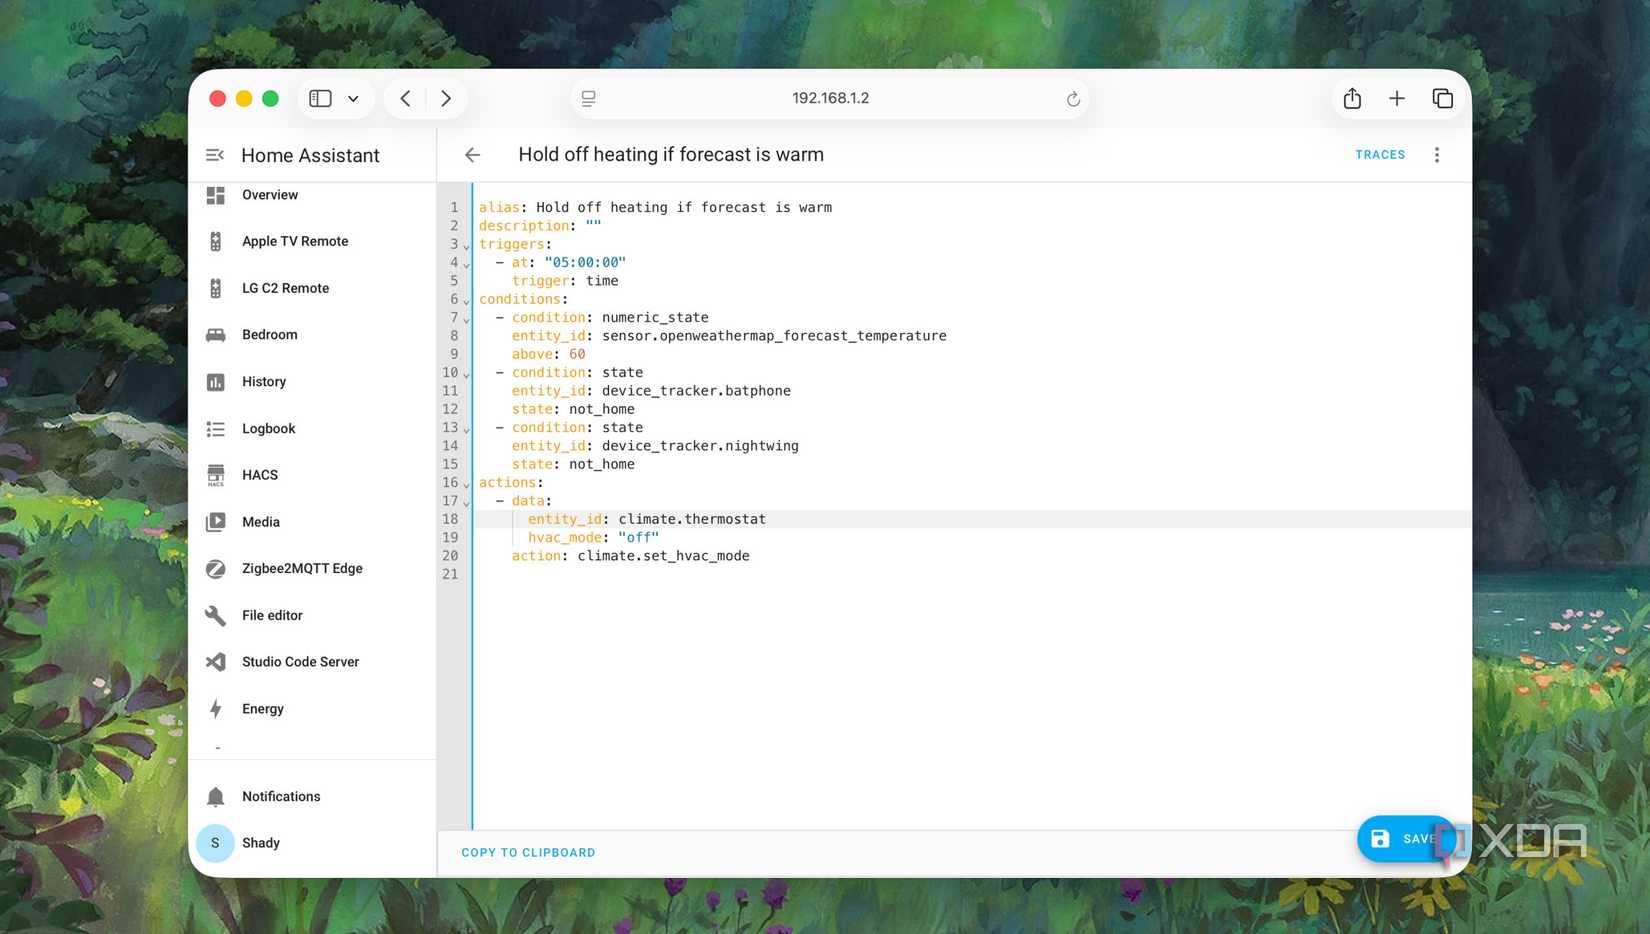Open the Studio Code Server icon
1650x934 pixels.
(x=215, y=662)
